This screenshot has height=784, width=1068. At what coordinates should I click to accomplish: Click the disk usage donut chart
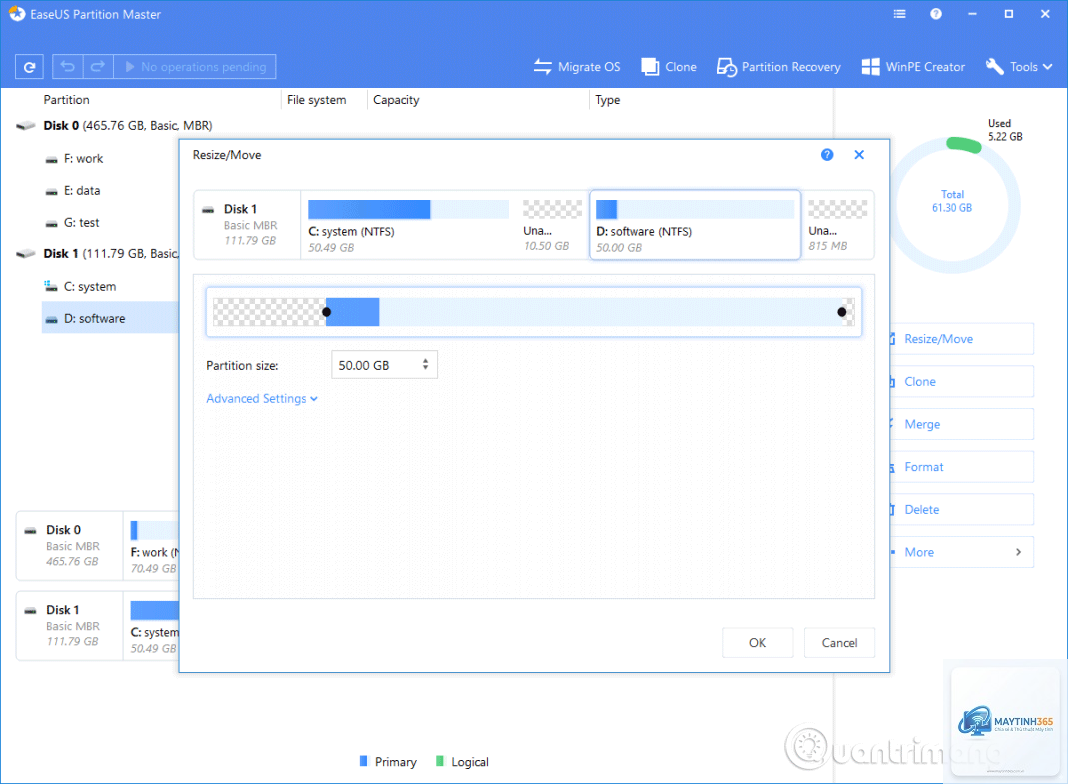(x=953, y=203)
